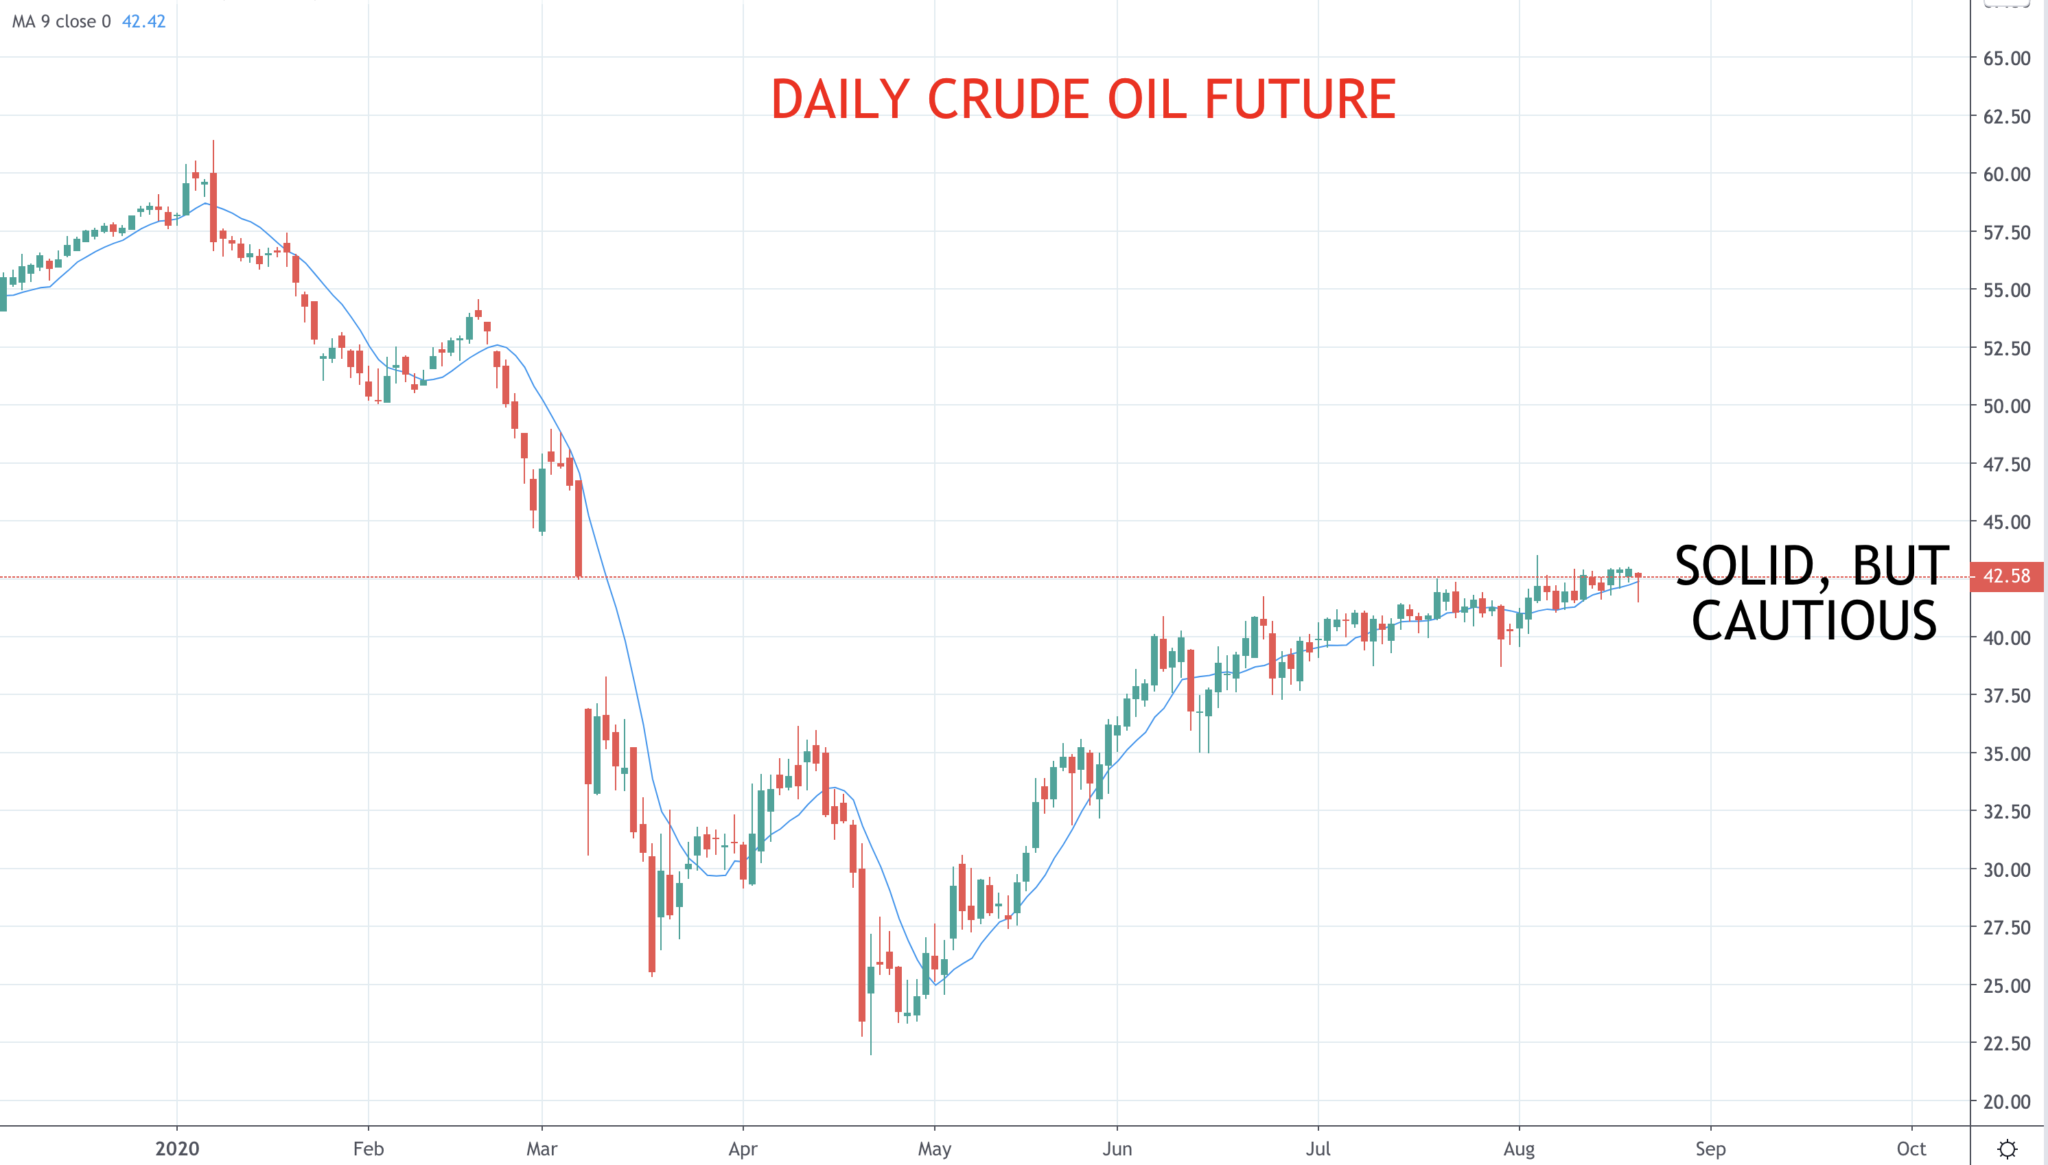
Task: Click the 50.00 price scale label
Action: (2007, 406)
